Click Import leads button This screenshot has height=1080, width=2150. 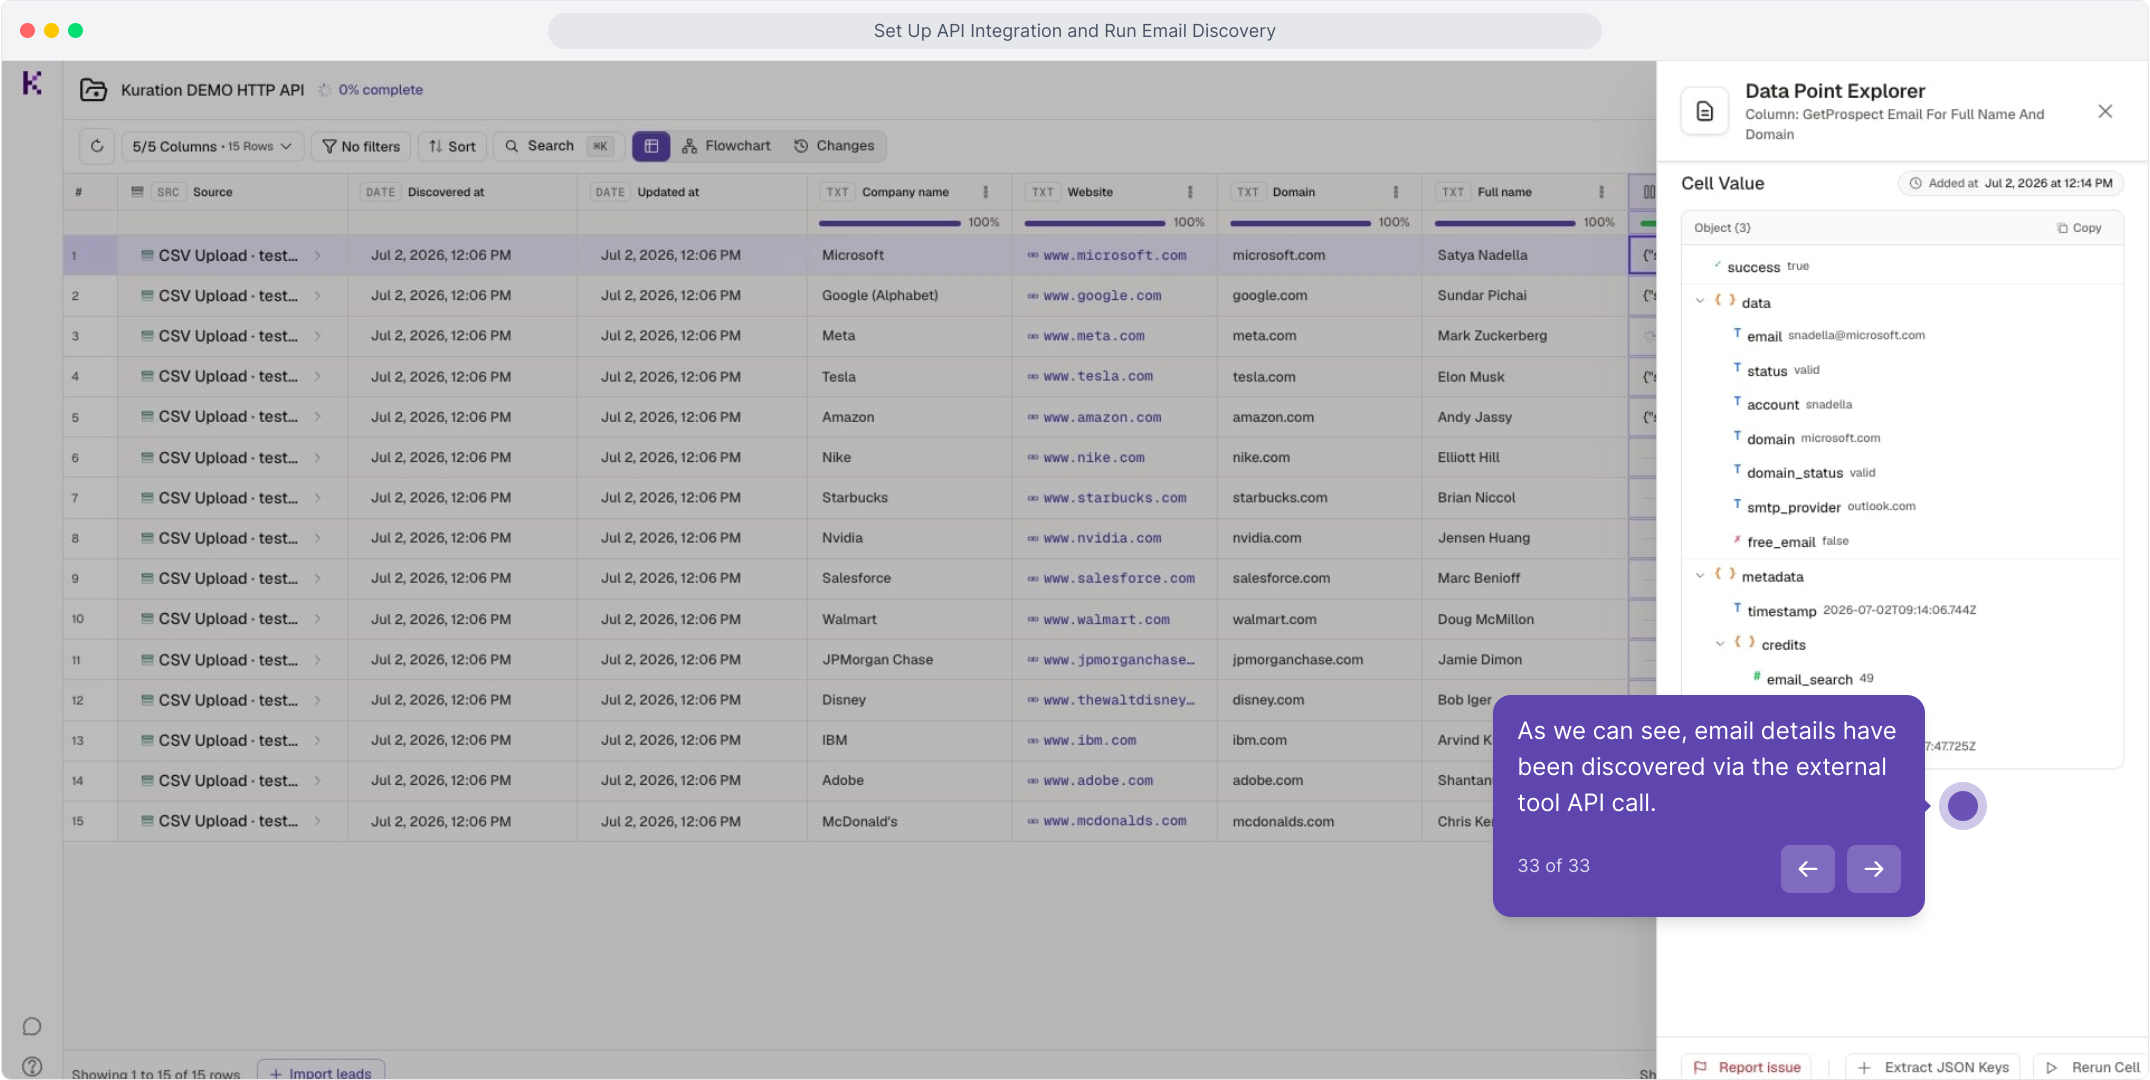click(x=321, y=1072)
